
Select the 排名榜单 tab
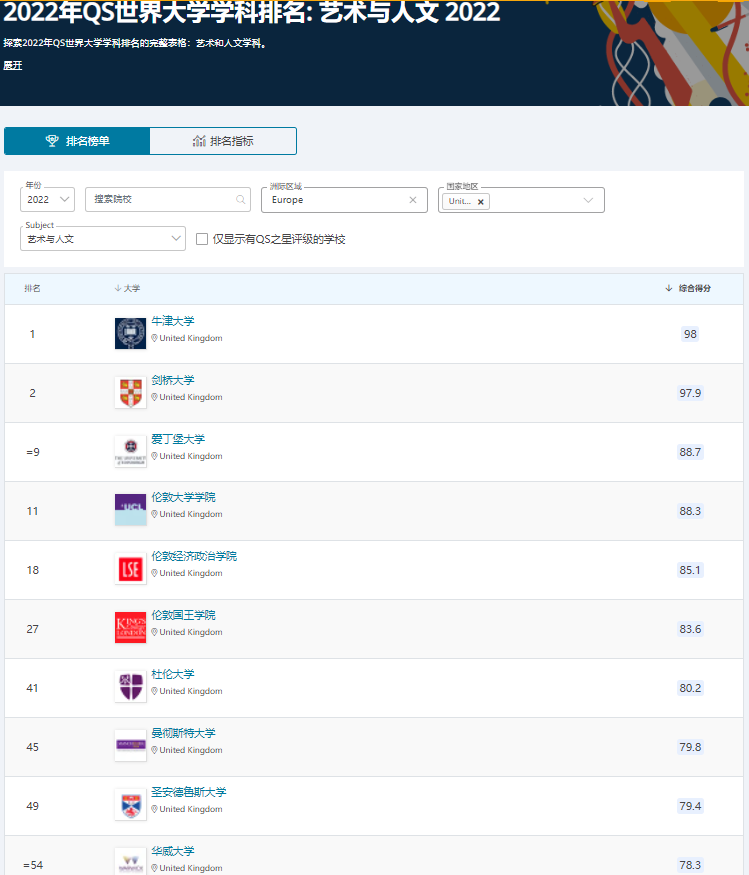click(x=77, y=141)
